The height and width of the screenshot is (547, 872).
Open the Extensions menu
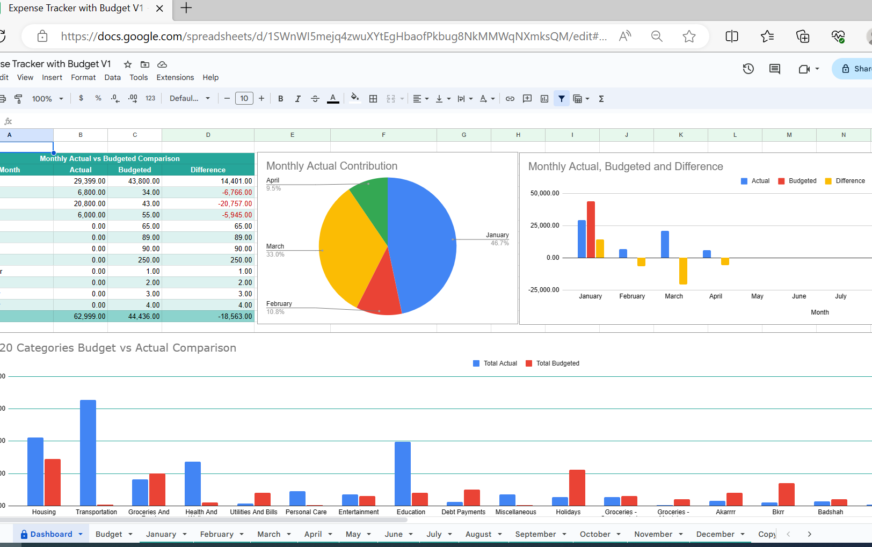175,77
